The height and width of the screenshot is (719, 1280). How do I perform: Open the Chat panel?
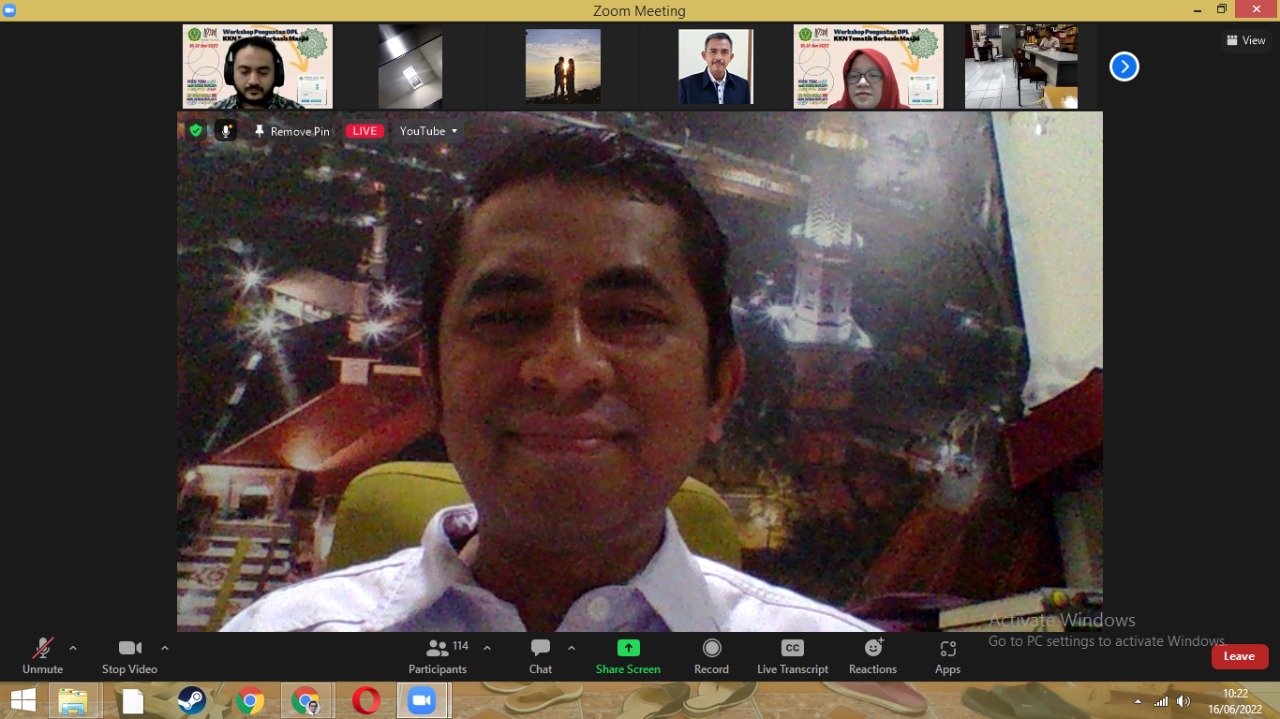pyautogui.click(x=540, y=656)
